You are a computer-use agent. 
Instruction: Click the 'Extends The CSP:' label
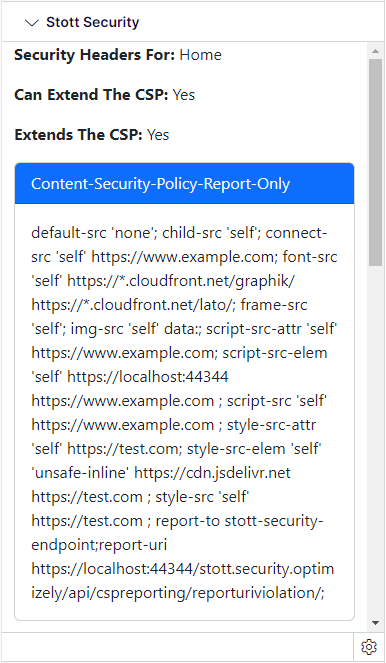[79, 135]
